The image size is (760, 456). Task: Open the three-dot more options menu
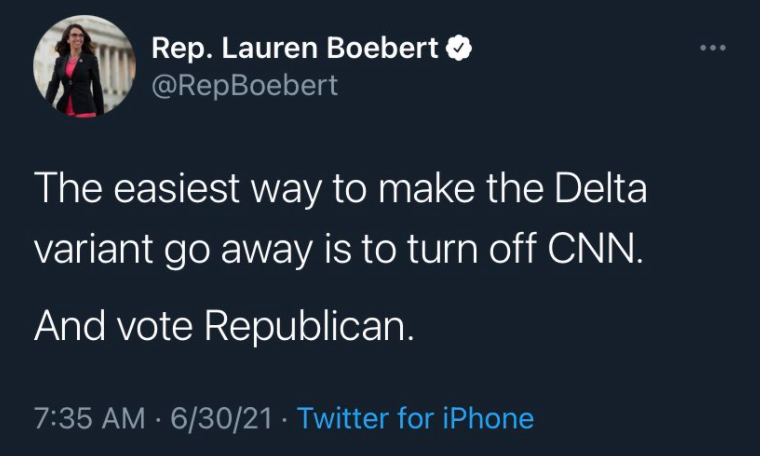tap(711, 47)
